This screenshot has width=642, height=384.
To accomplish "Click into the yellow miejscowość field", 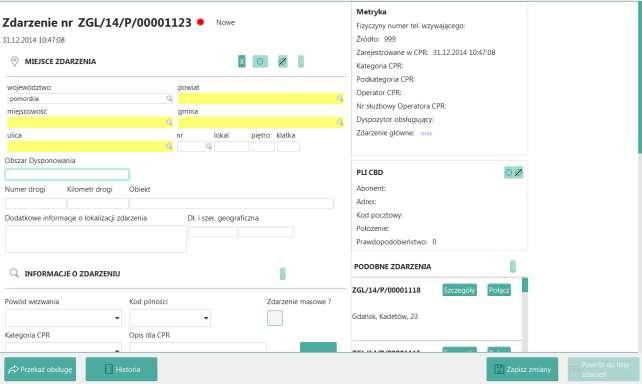I will pyautogui.click(x=90, y=122).
